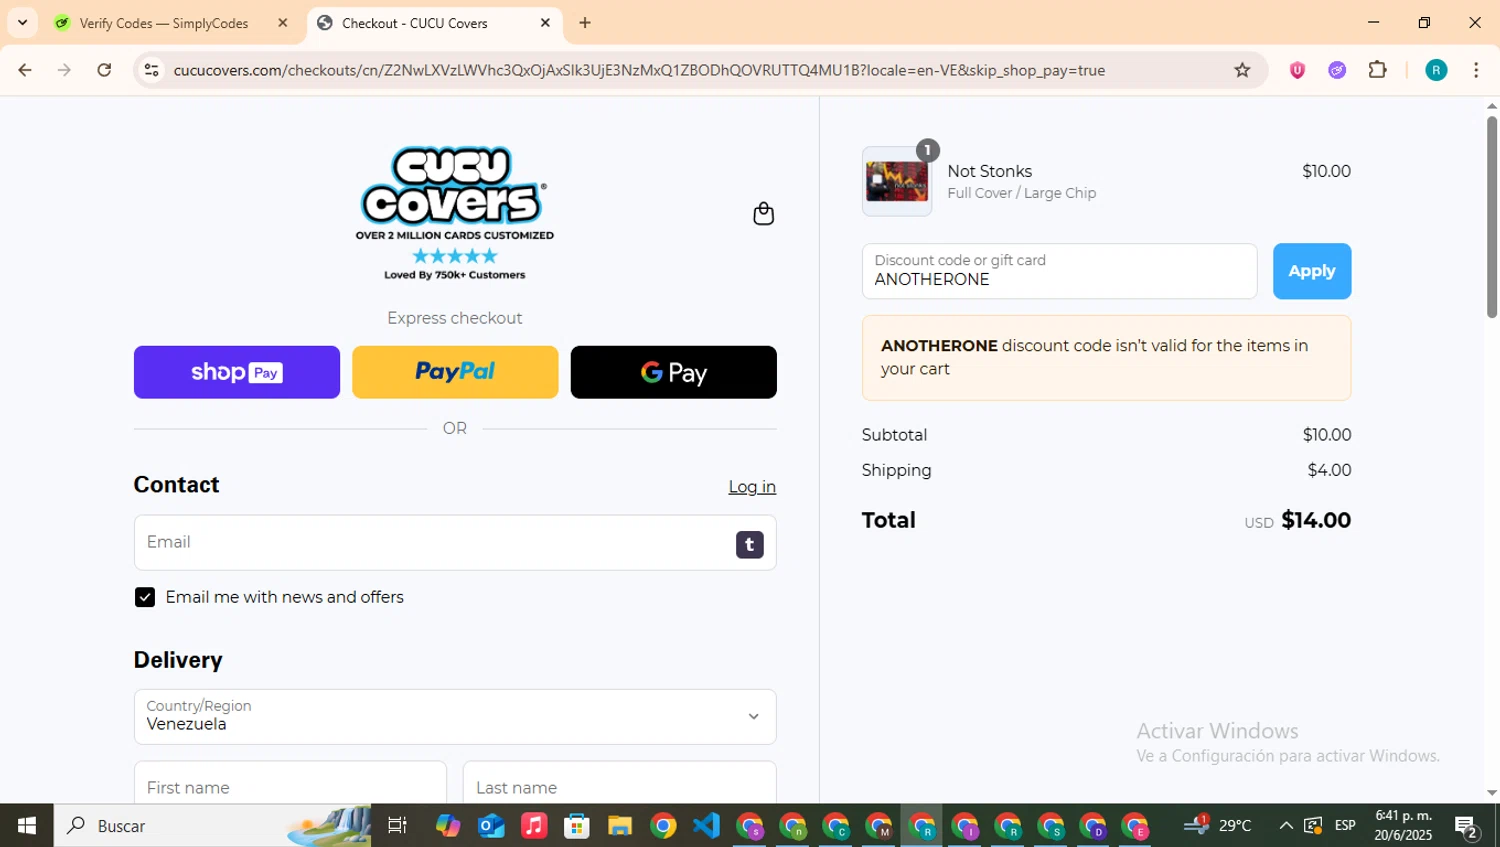Open the Music app taskbar icon
The height and width of the screenshot is (847, 1500).
point(534,826)
